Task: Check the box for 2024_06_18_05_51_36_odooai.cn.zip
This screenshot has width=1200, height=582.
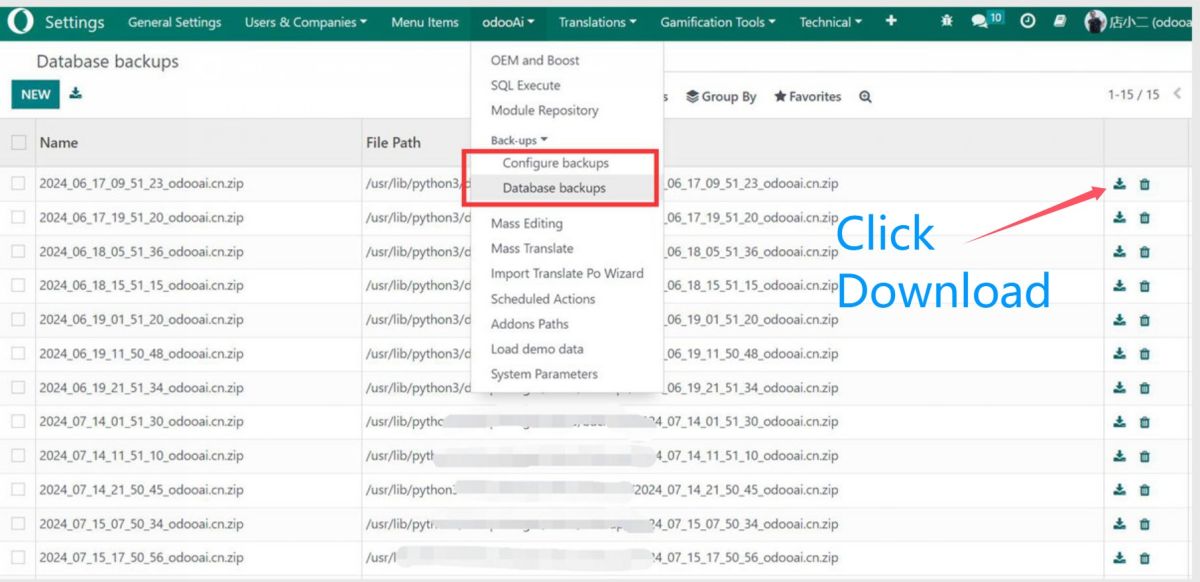Action: click(19, 252)
